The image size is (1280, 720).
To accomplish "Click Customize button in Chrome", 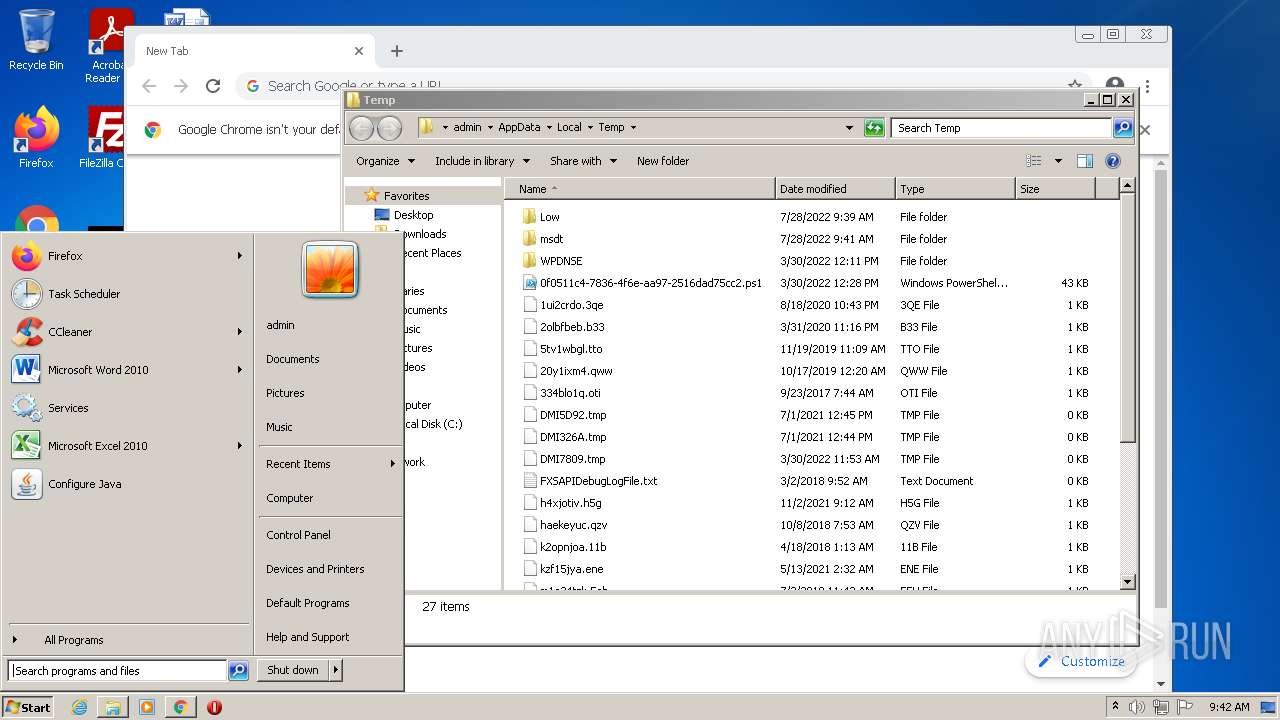I will point(1082,661).
